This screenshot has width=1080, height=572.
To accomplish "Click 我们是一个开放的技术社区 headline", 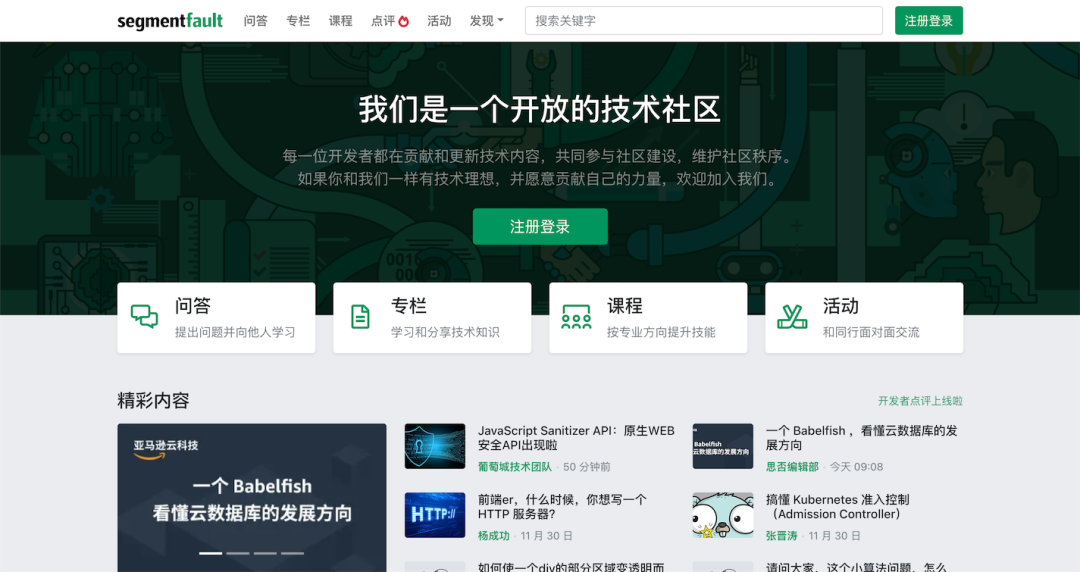I will click(x=540, y=109).
